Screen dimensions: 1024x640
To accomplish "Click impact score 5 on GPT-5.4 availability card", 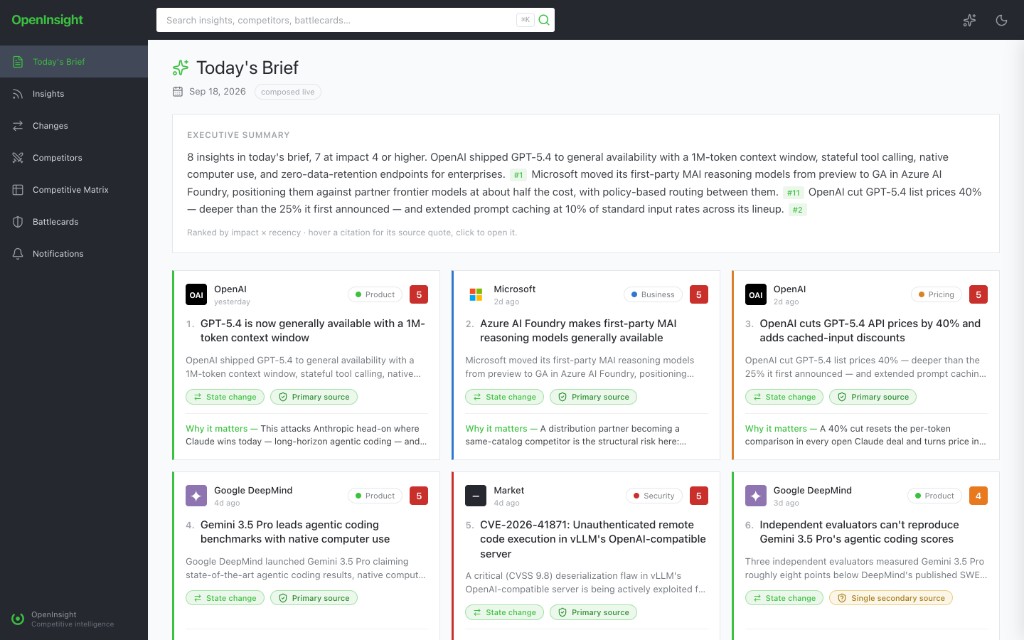I will pyautogui.click(x=419, y=295).
